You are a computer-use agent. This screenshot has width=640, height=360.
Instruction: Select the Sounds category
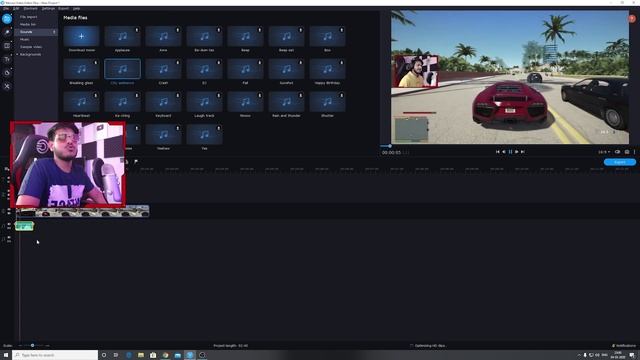click(36, 32)
